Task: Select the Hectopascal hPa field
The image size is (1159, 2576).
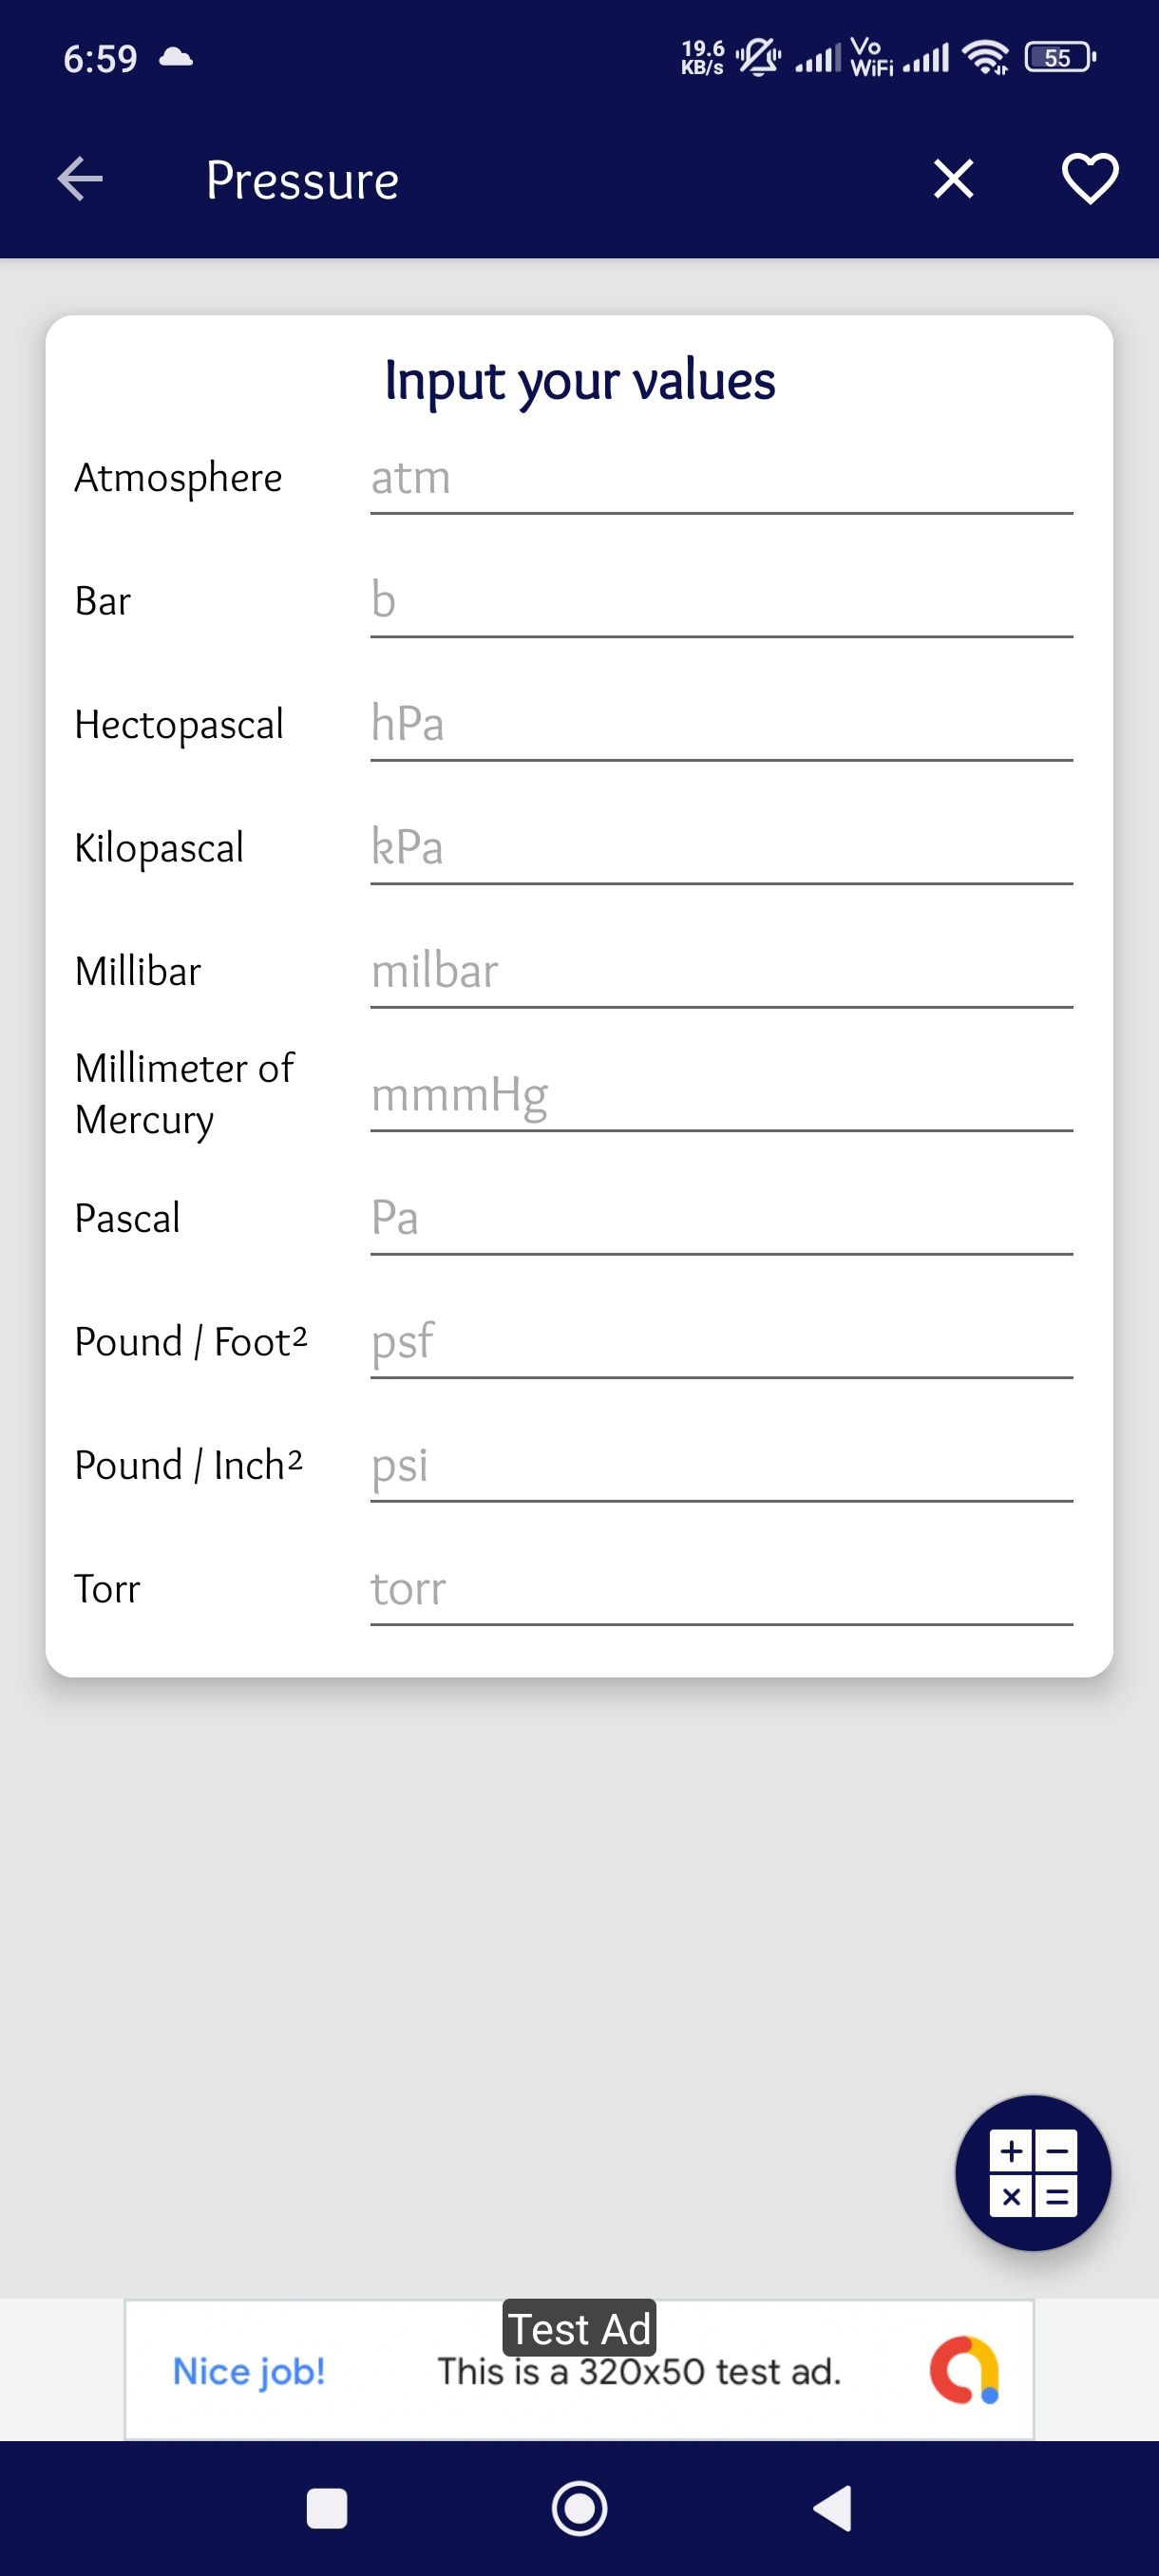Action: [720, 725]
